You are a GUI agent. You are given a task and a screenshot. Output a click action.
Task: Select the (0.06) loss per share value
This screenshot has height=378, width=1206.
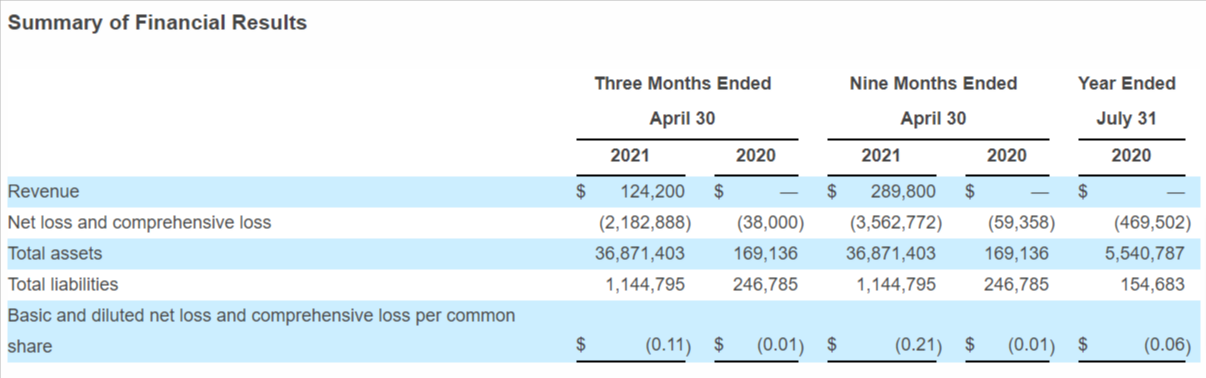(x=1167, y=346)
